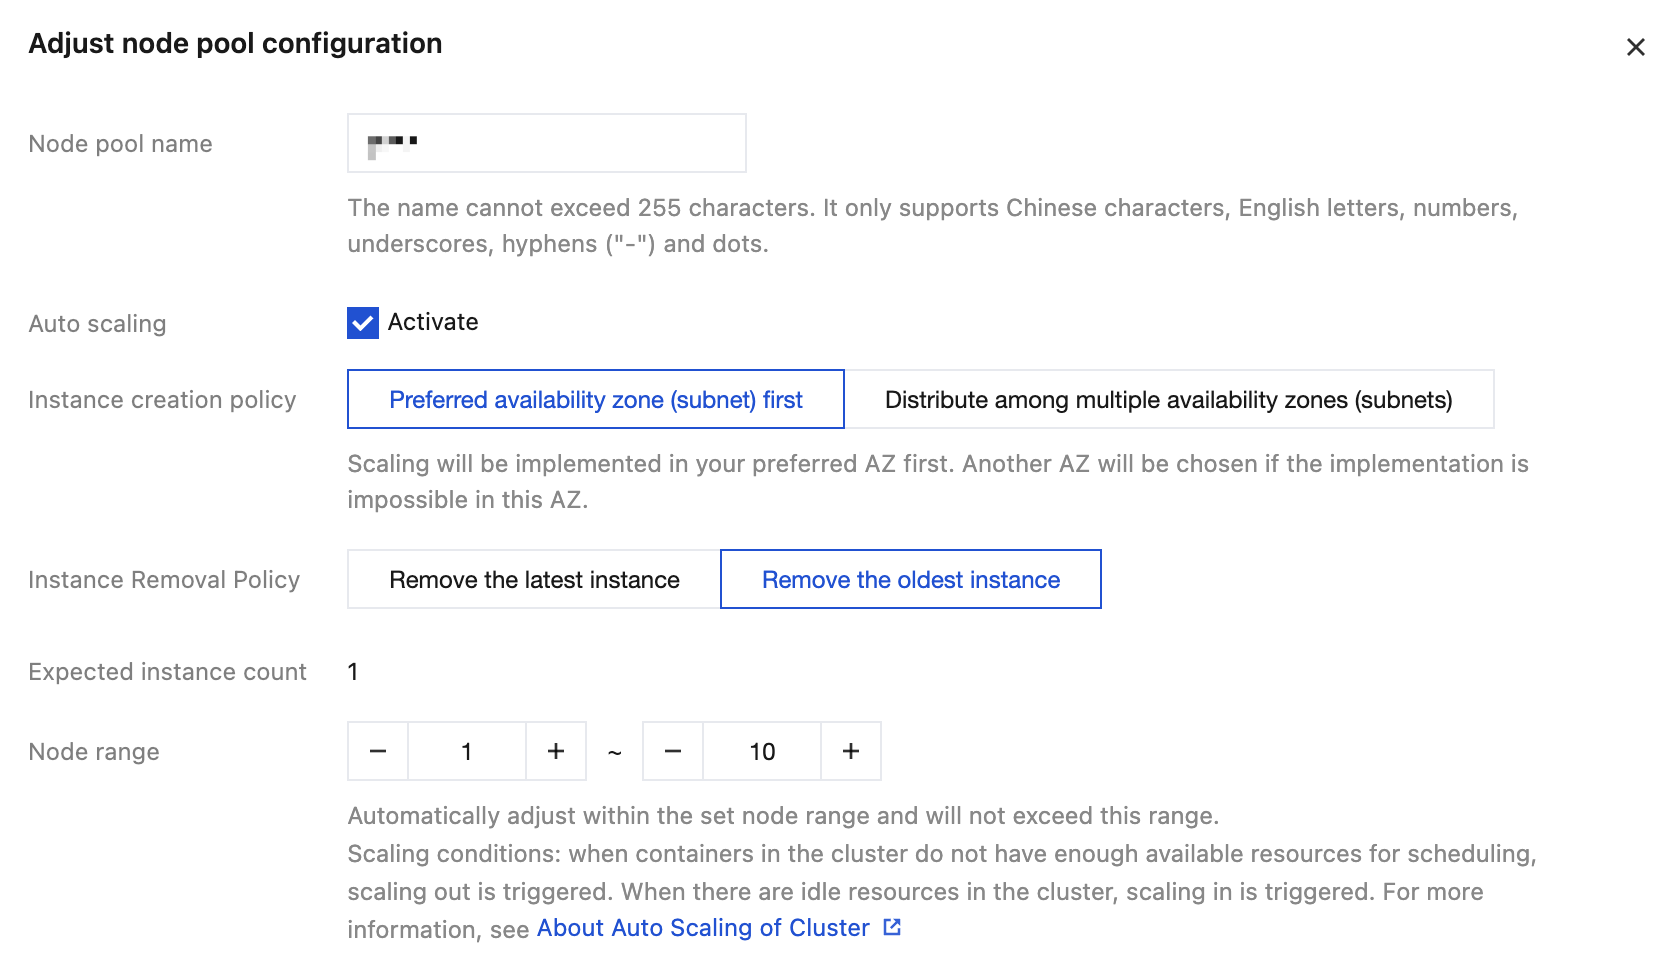
Task: Select Remove the oldest instance policy
Action: 910,580
